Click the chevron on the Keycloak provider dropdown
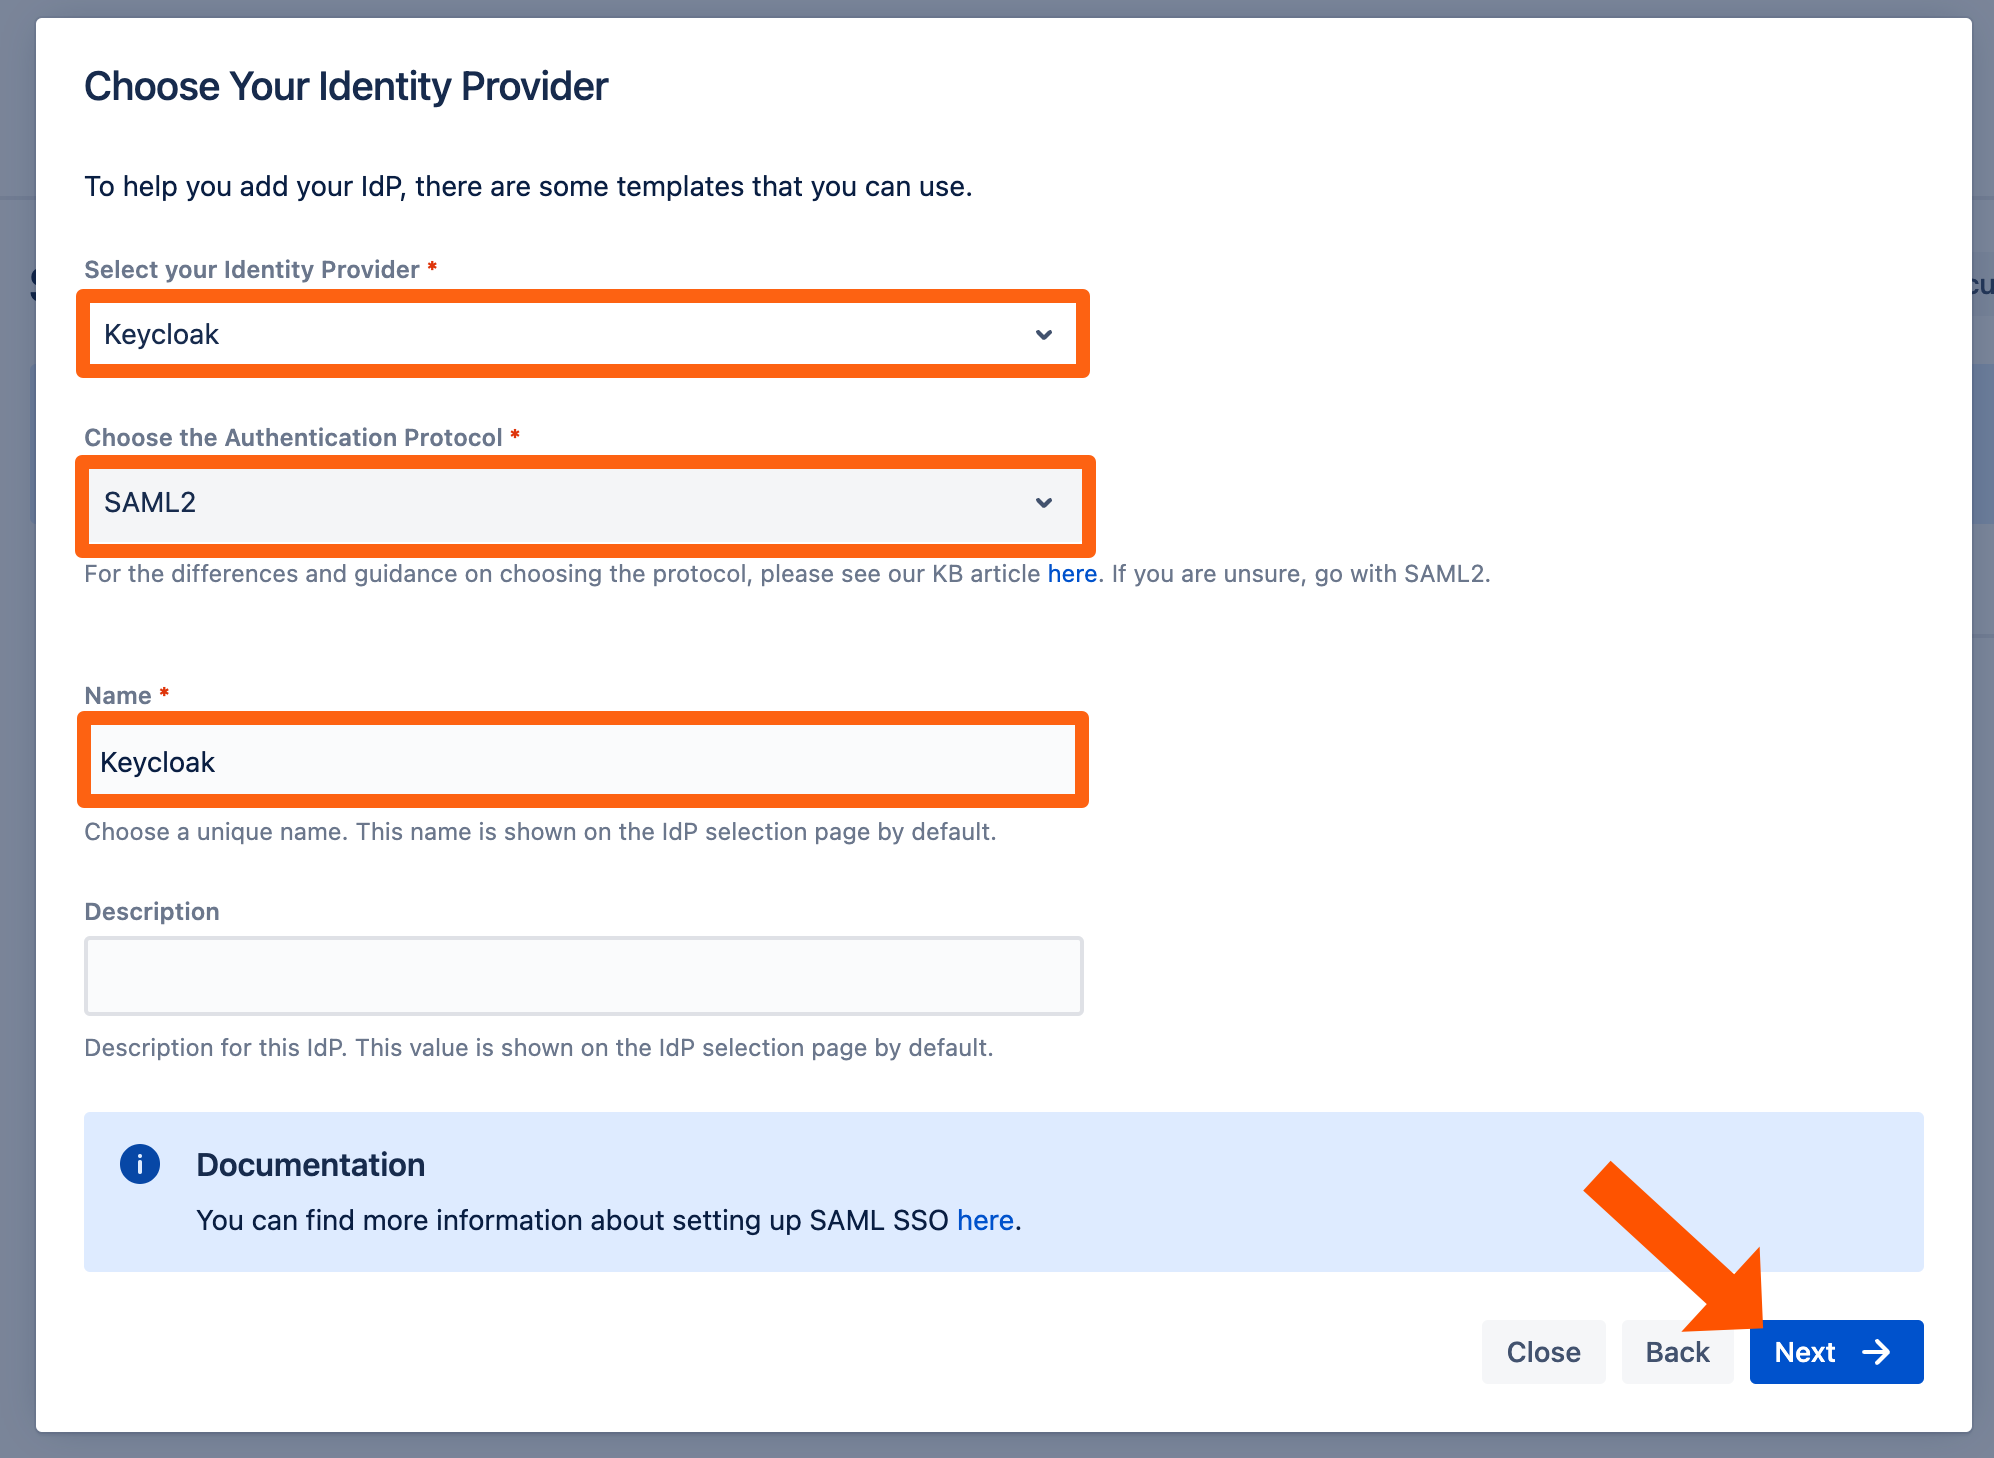 (x=1044, y=334)
